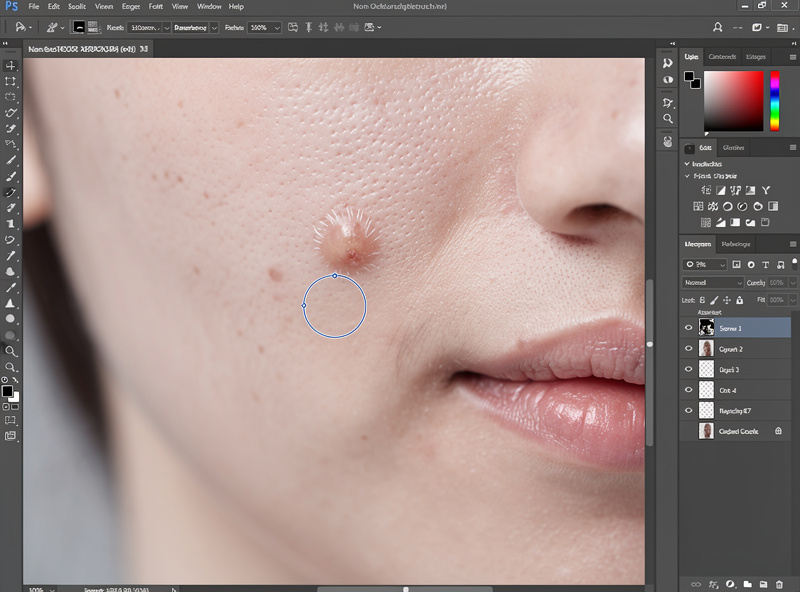Click the lock position cross-arrows icon
This screenshot has height=592, width=800.
727,300
